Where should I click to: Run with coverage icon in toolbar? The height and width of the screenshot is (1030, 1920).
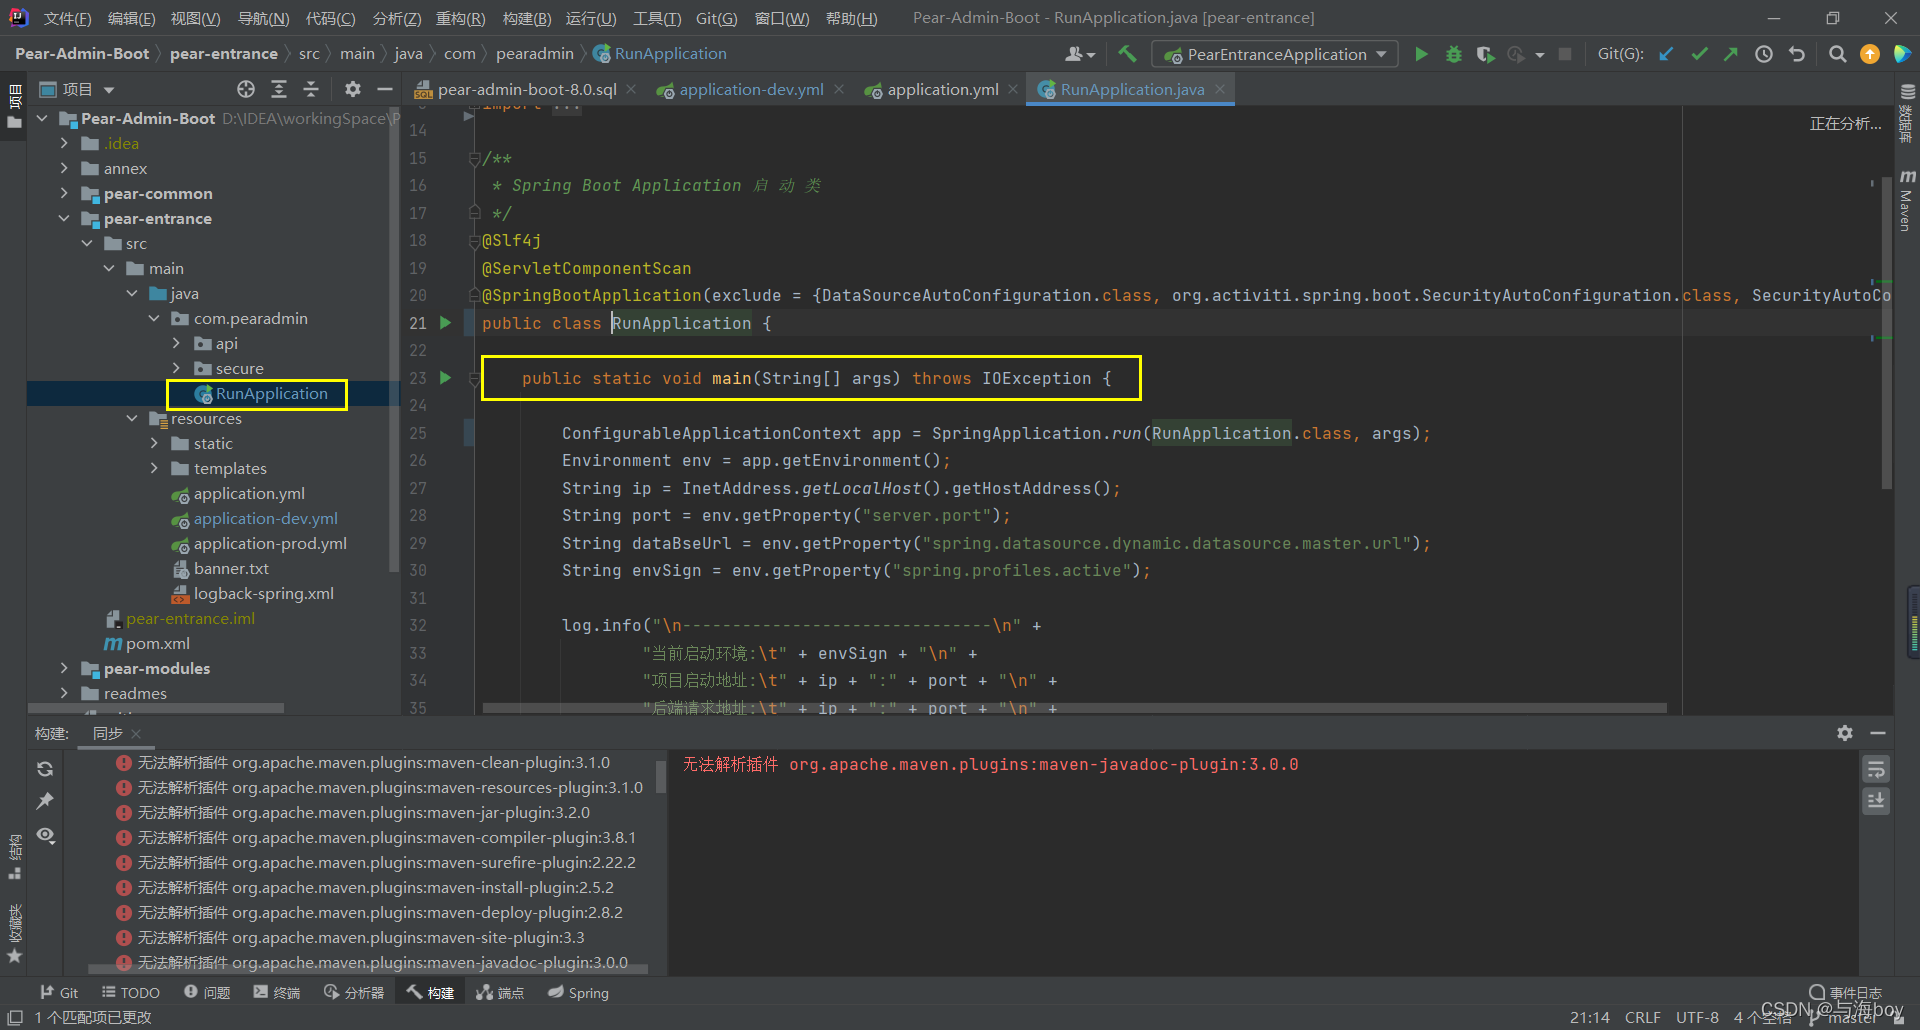coord(1486,54)
